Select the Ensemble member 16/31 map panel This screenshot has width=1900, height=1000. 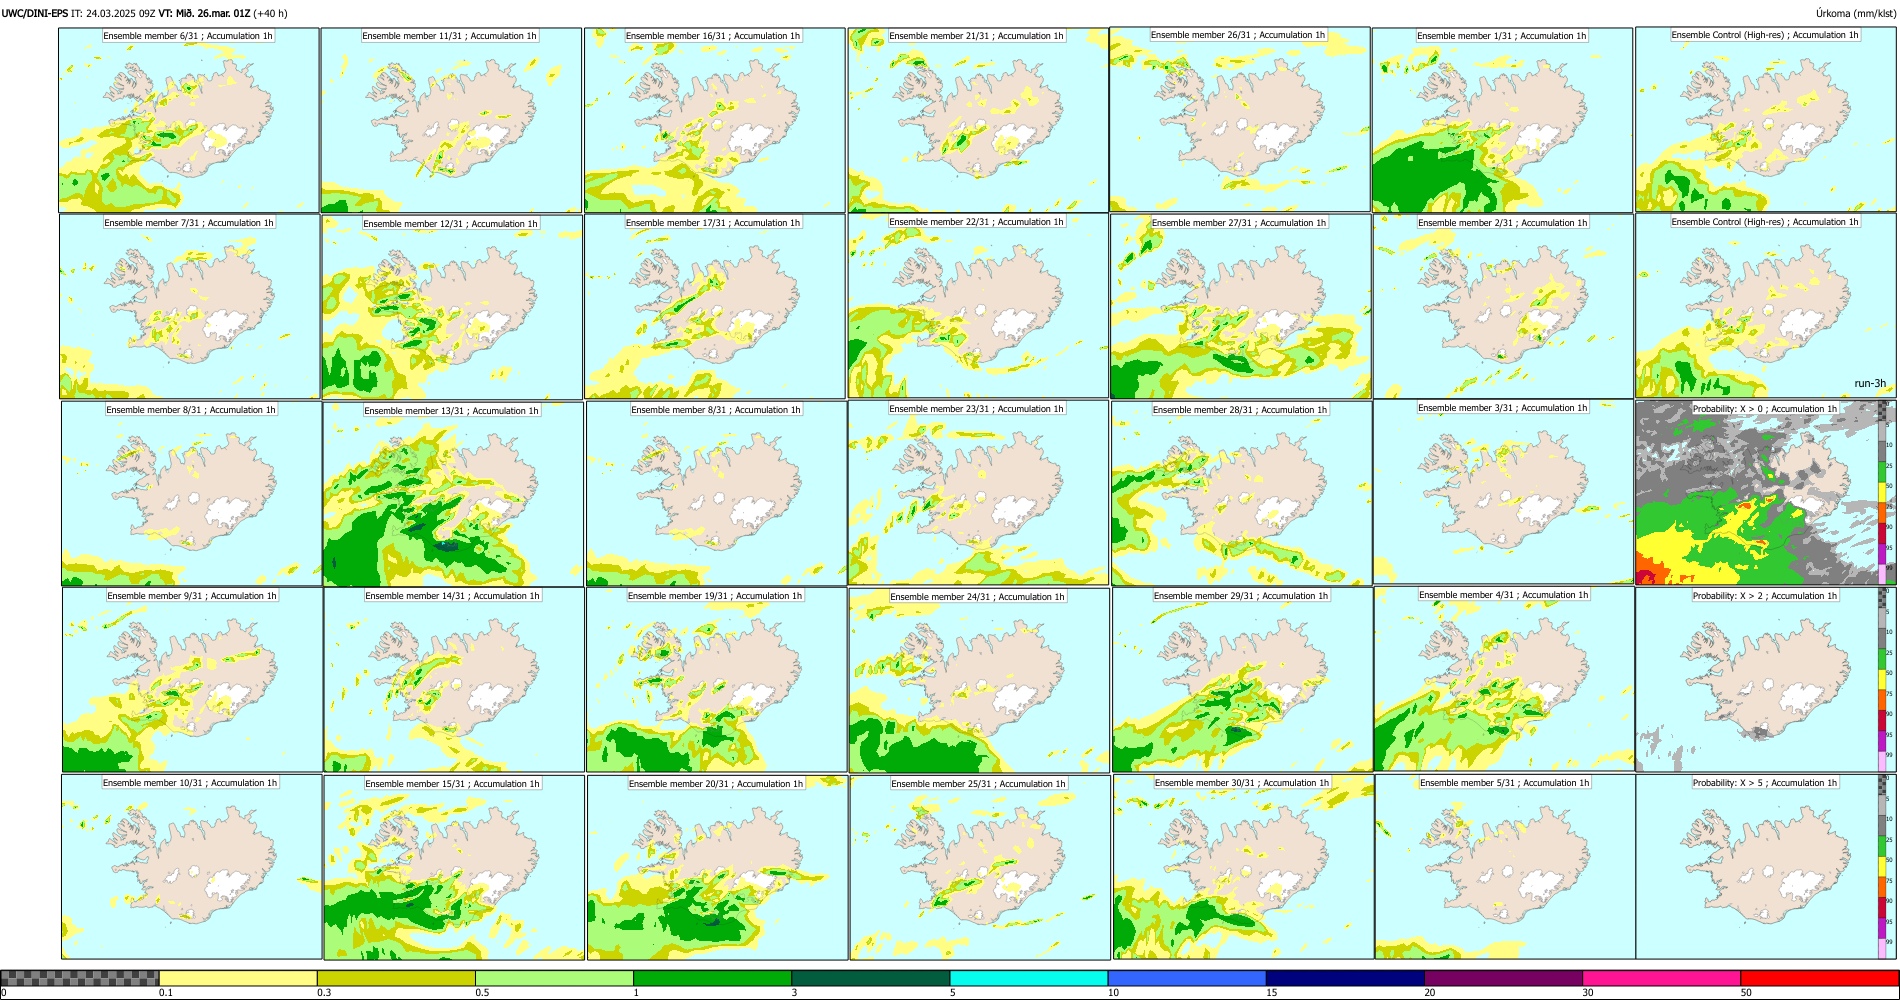tap(715, 120)
